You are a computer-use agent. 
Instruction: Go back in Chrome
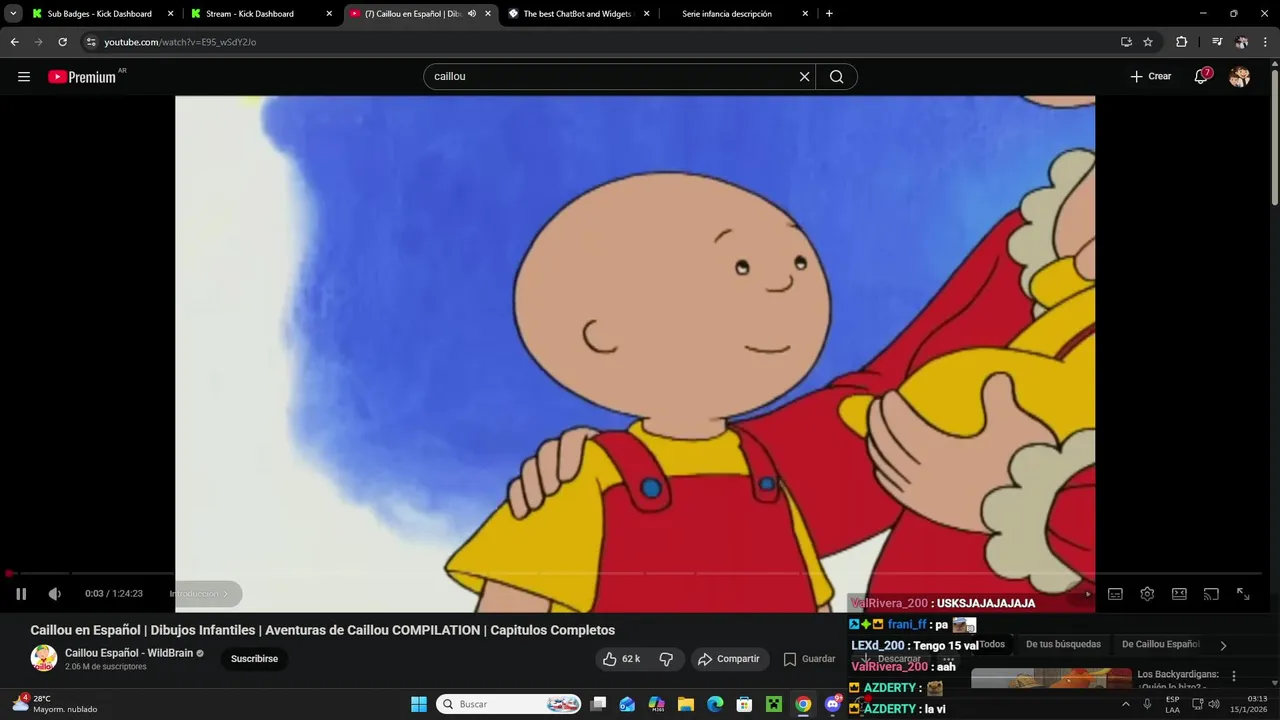(x=14, y=42)
